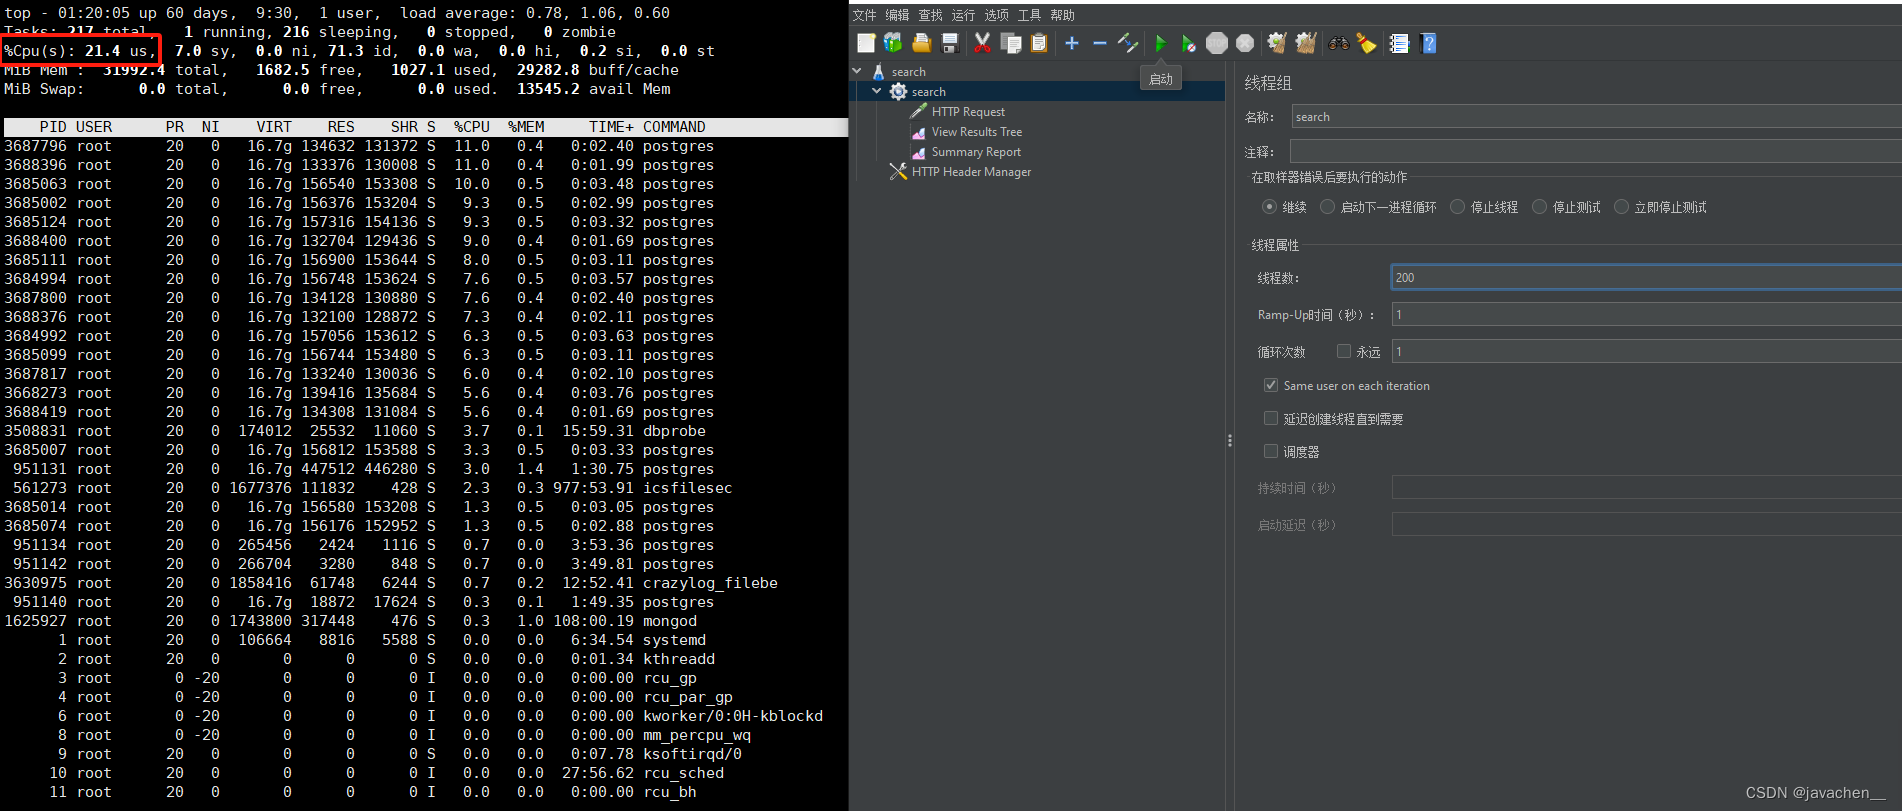Start the test with green play icon
Image resolution: width=1902 pixels, height=811 pixels.
point(1161,43)
